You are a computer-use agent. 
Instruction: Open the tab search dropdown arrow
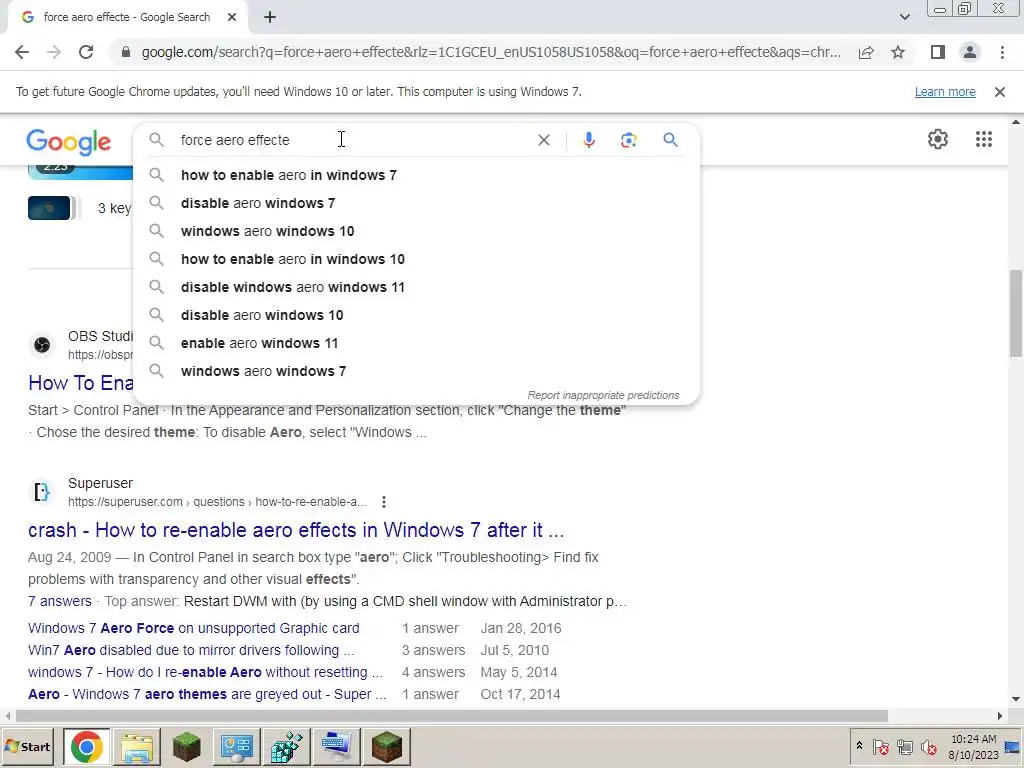(x=904, y=18)
